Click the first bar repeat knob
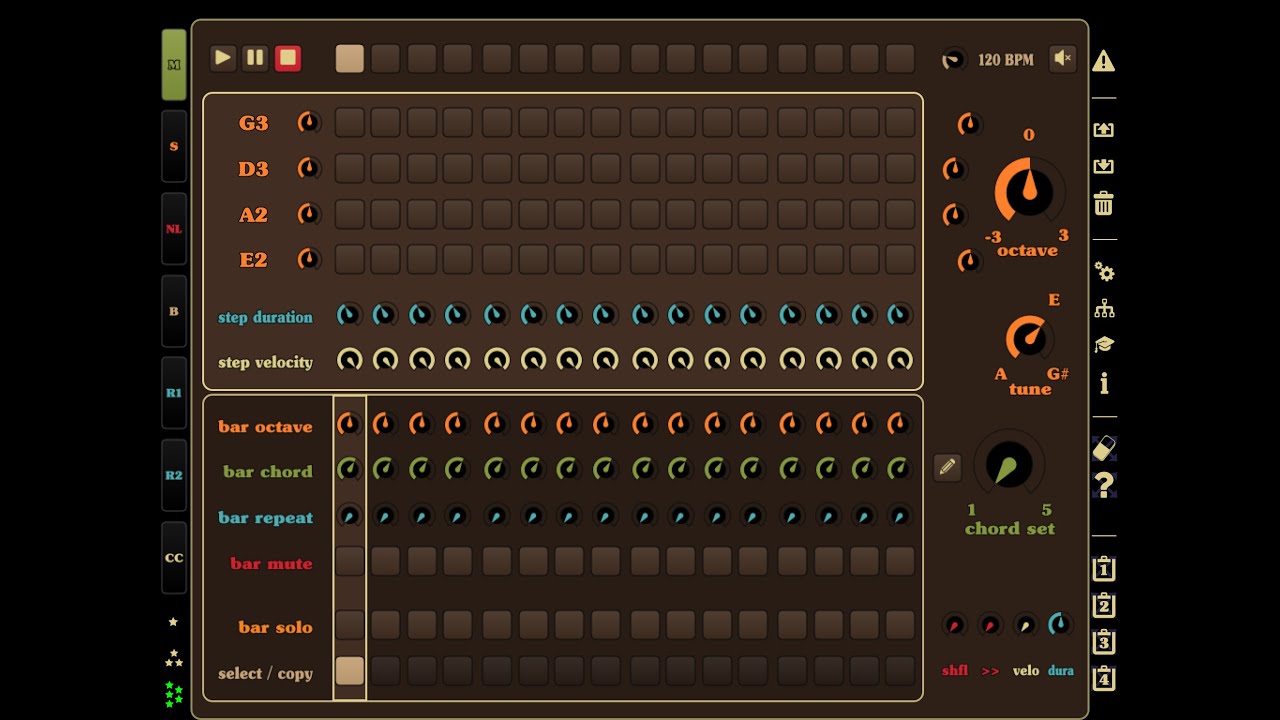This screenshot has width=1280, height=720. click(x=349, y=515)
